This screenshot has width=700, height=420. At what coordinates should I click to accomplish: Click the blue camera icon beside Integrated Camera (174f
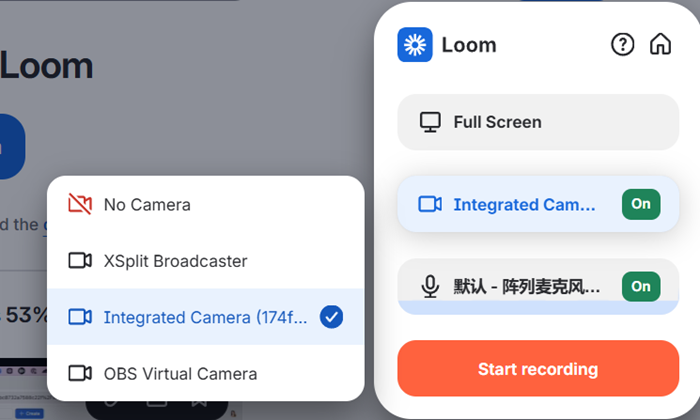click(x=80, y=317)
